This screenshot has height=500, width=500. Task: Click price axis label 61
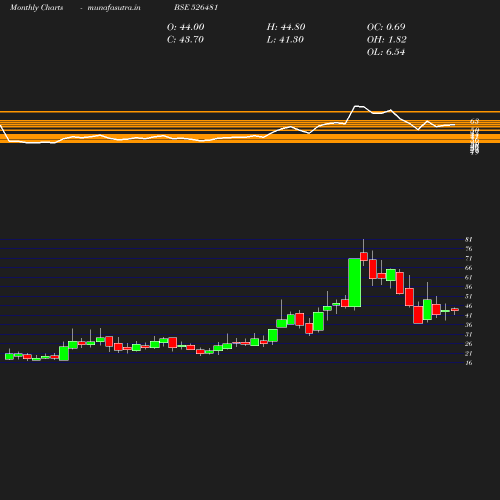[x=469, y=277]
